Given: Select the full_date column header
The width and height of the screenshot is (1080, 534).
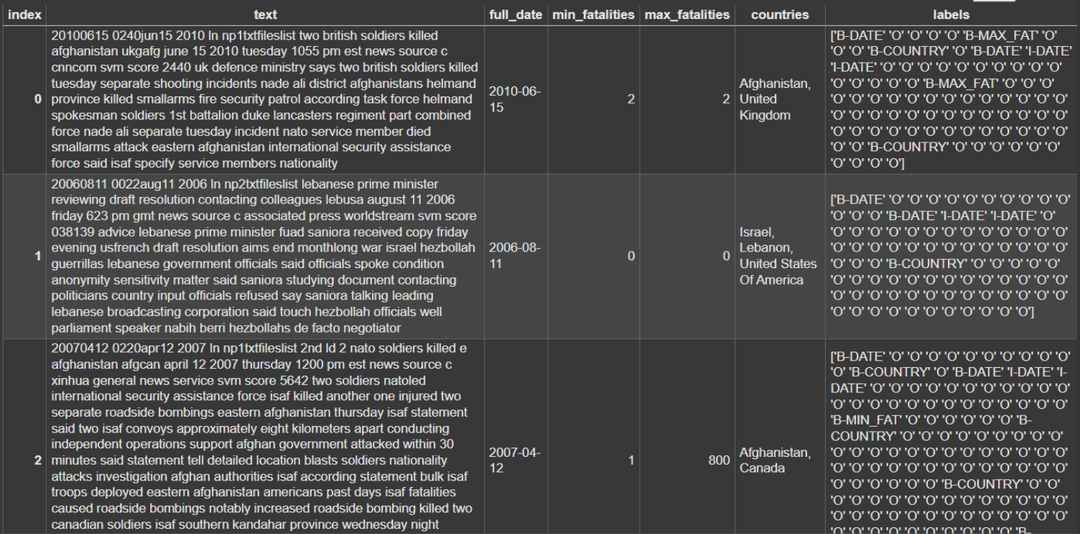Looking at the screenshot, I should pos(516,14).
